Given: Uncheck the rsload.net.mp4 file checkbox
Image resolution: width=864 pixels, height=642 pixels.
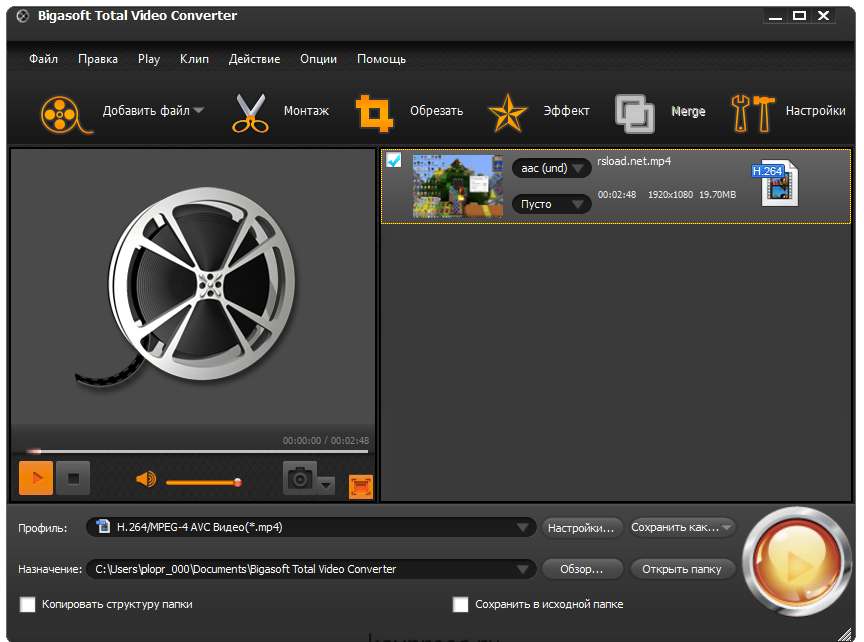Looking at the screenshot, I should pyautogui.click(x=393, y=160).
